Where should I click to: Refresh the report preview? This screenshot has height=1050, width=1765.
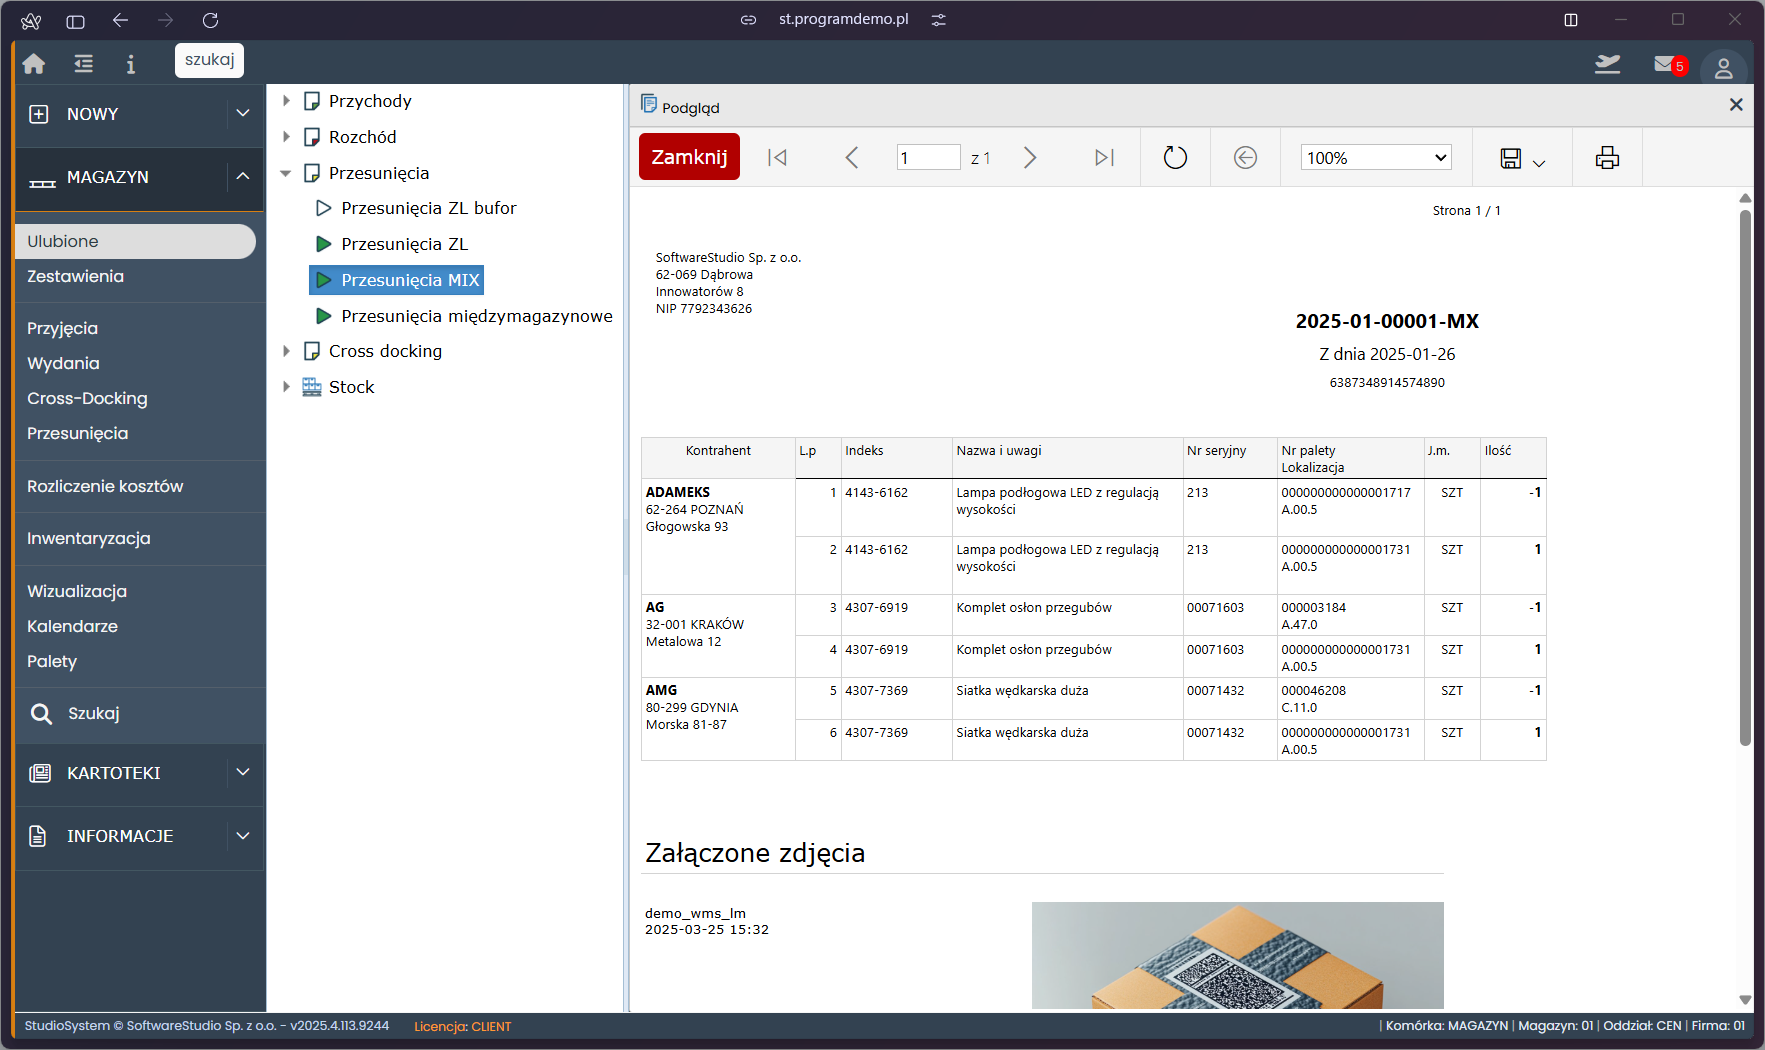(x=1175, y=158)
